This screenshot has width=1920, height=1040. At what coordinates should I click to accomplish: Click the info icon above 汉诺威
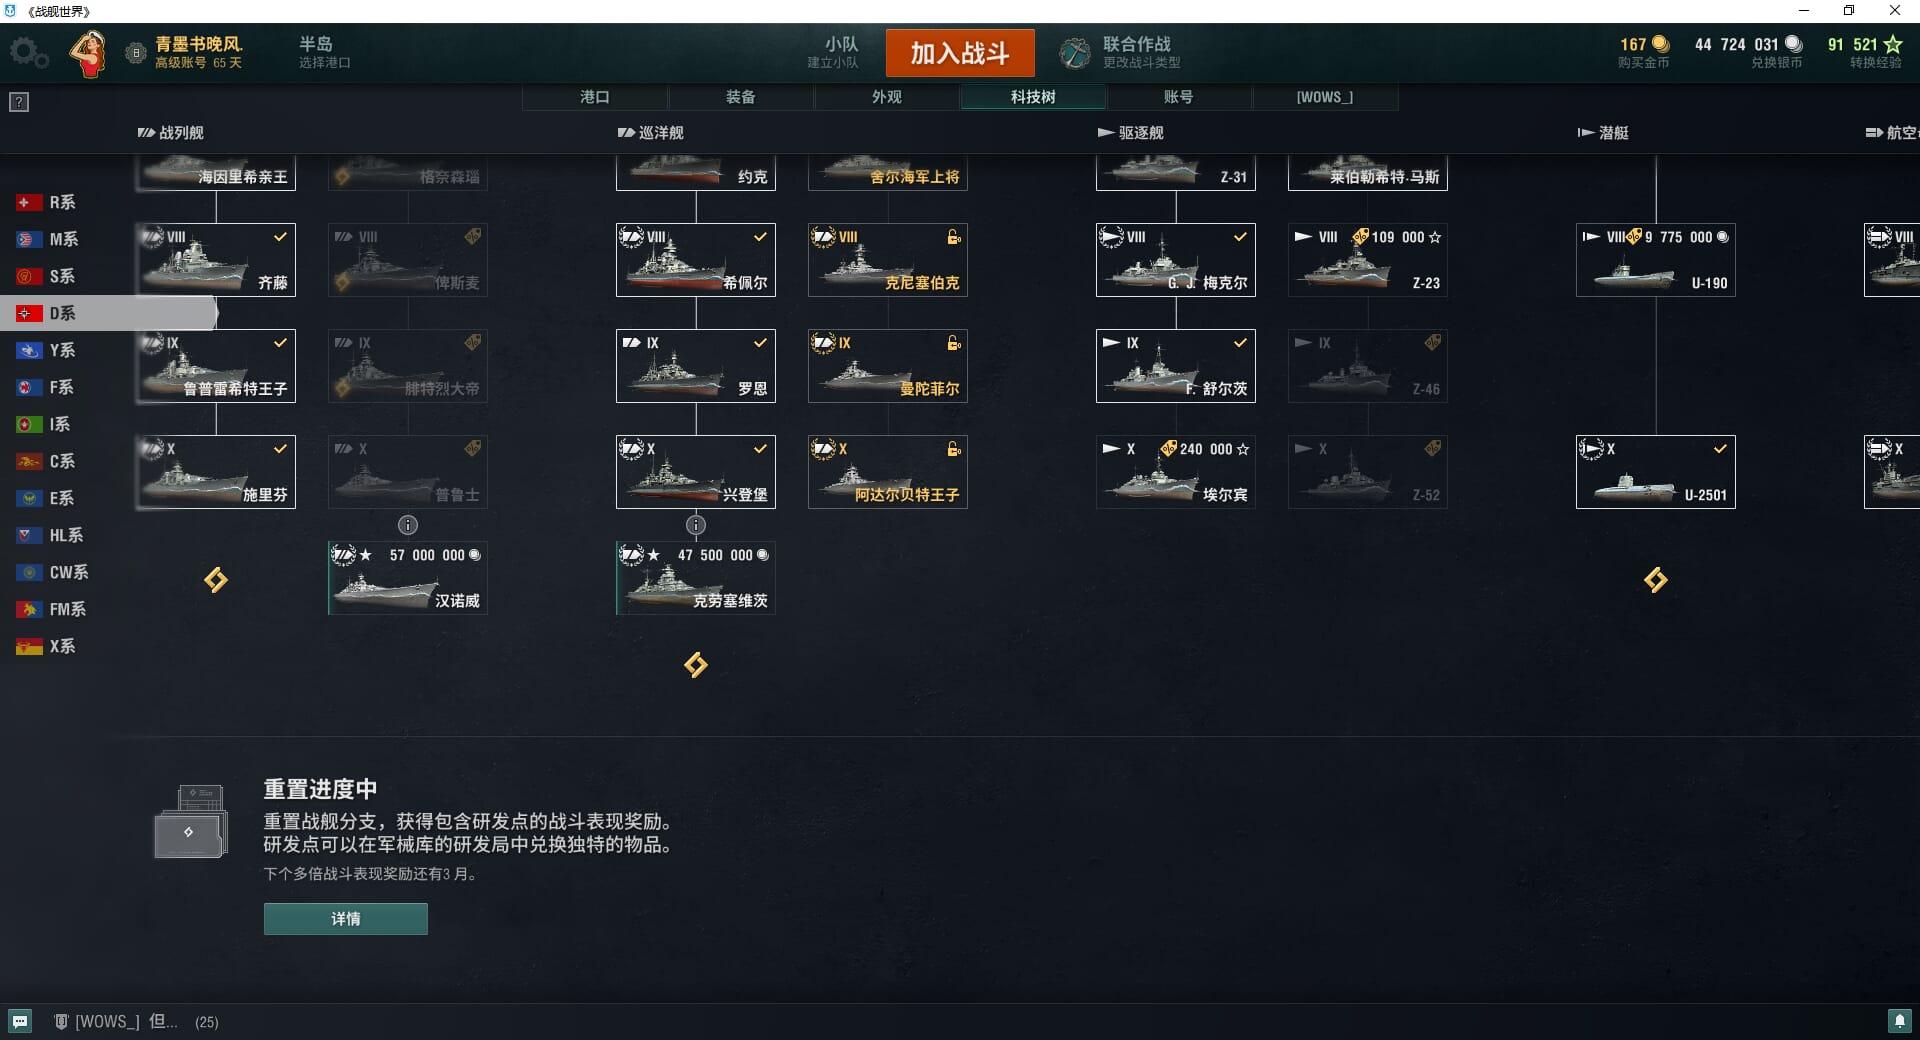[x=408, y=525]
